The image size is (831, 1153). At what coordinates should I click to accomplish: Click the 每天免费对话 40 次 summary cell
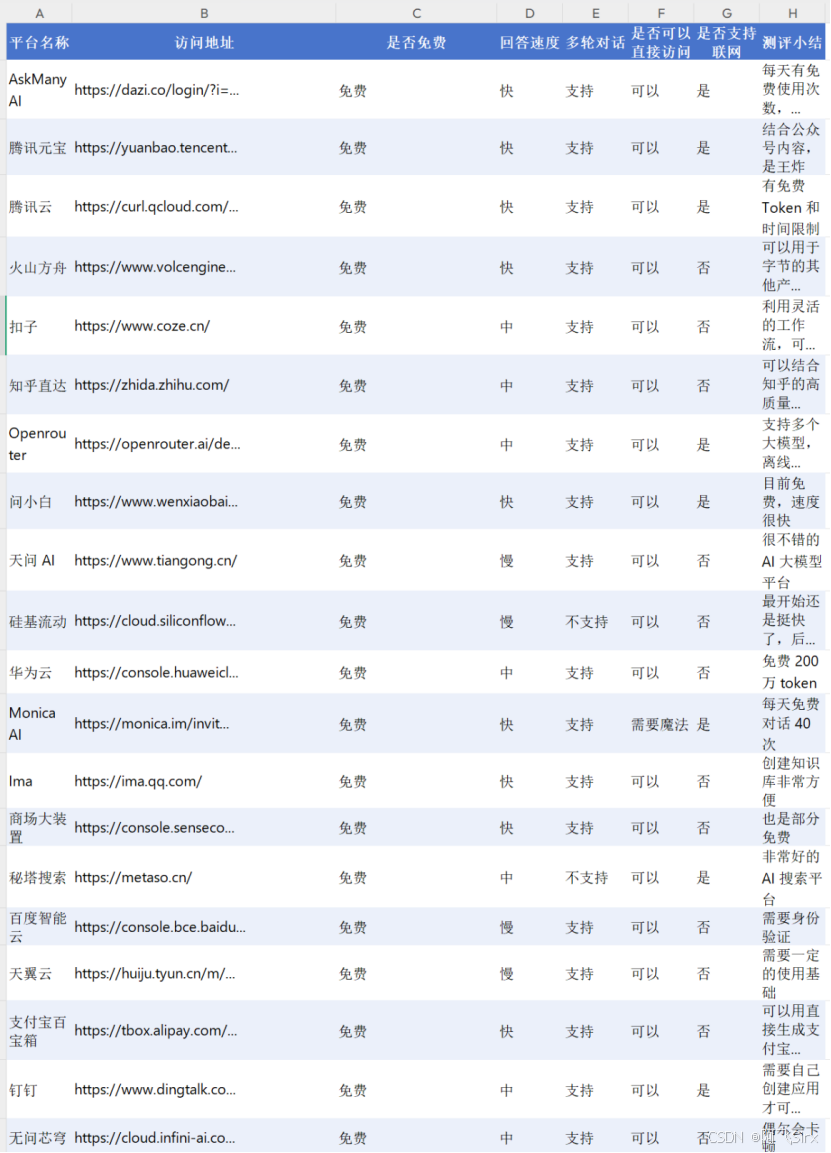(791, 724)
